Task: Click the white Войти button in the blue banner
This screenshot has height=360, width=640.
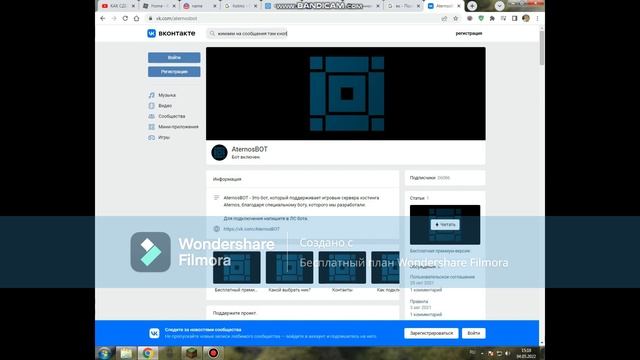Action: point(473,333)
